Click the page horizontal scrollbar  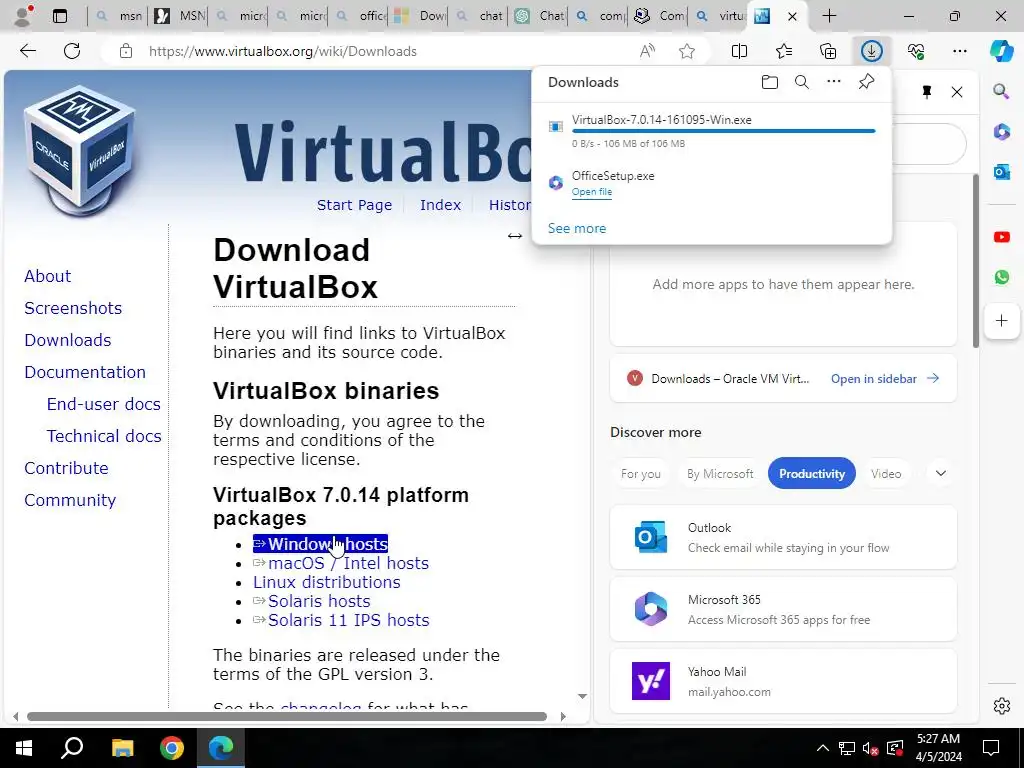[x=287, y=716]
